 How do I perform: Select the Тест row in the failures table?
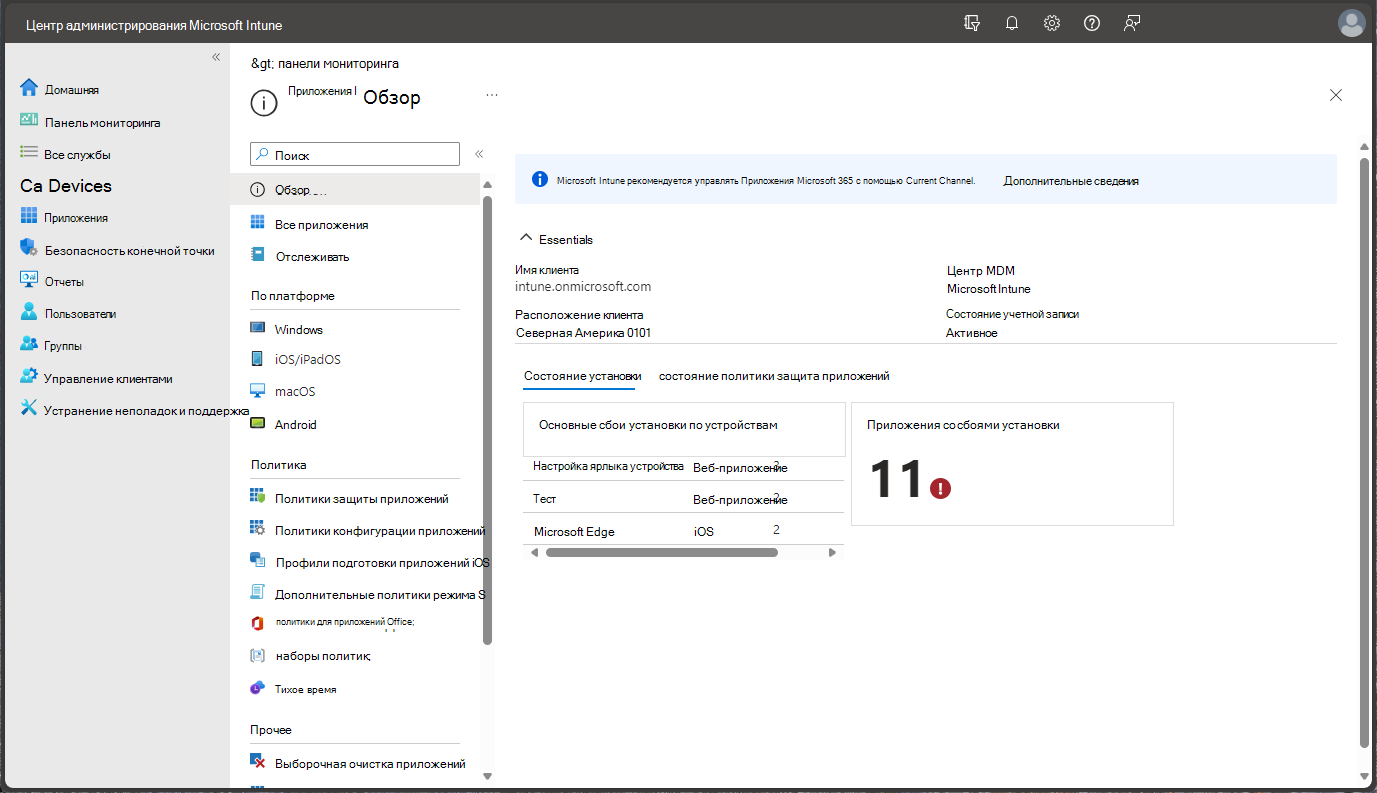pyautogui.click(x=684, y=498)
